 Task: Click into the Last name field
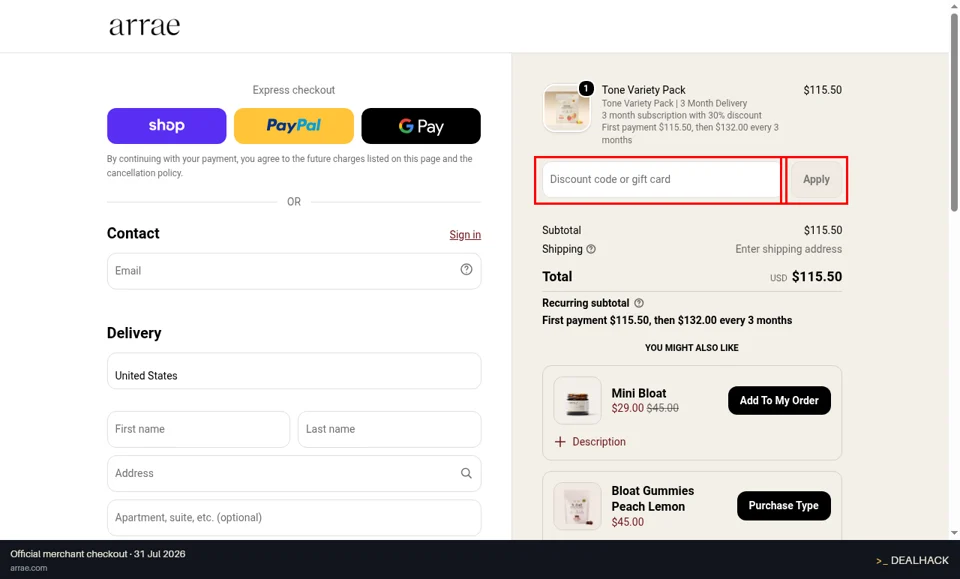(389, 429)
